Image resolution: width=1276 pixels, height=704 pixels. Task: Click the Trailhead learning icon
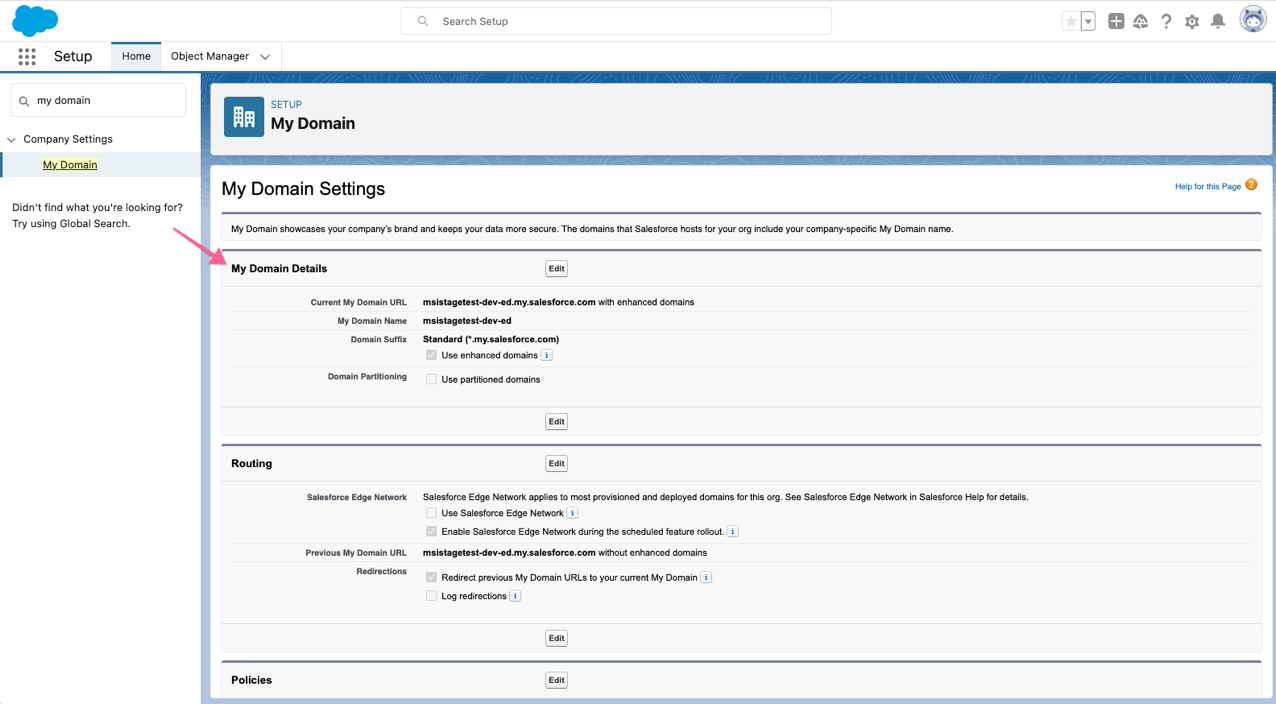click(1141, 20)
